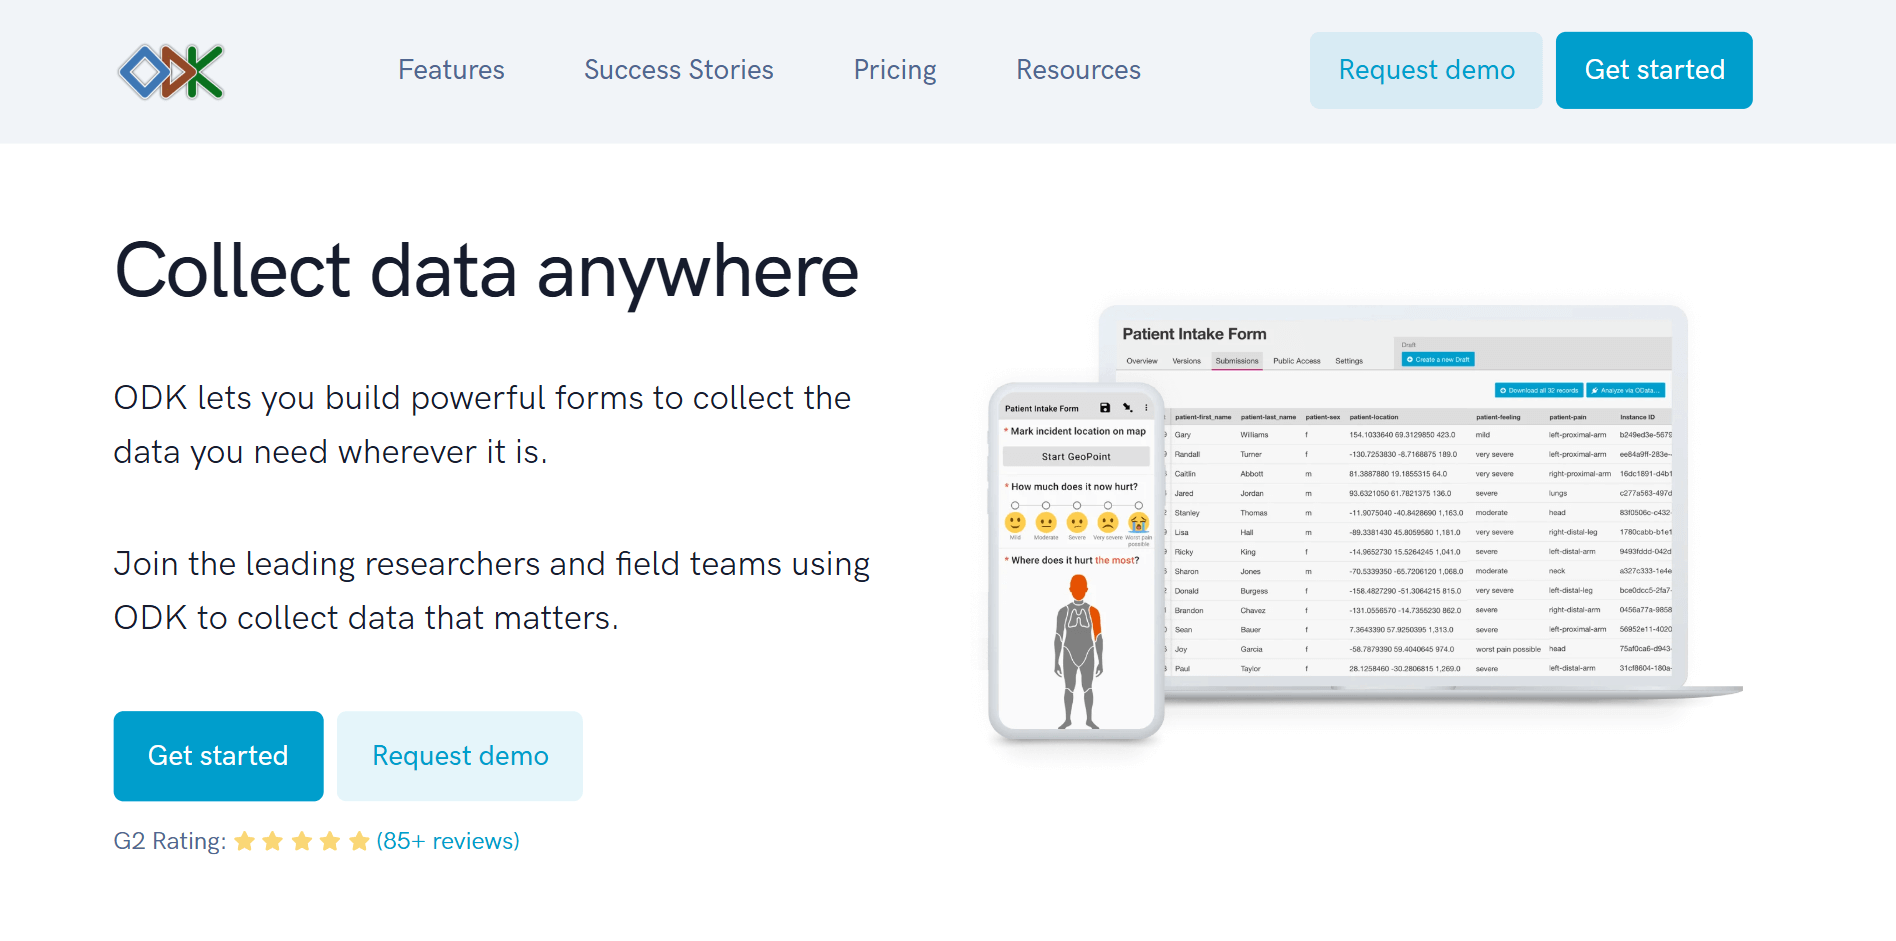Image resolution: width=1896 pixels, height=941 pixels.
Task: Open the Resources menu item
Action: pyautogui.click(x=1078, y=70)
